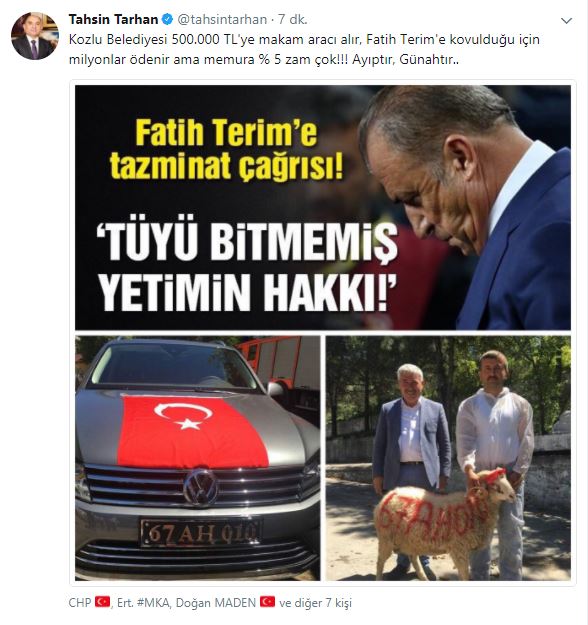
Task: Open the @tahsintarhan handle link
Action: tap(222, 19)
